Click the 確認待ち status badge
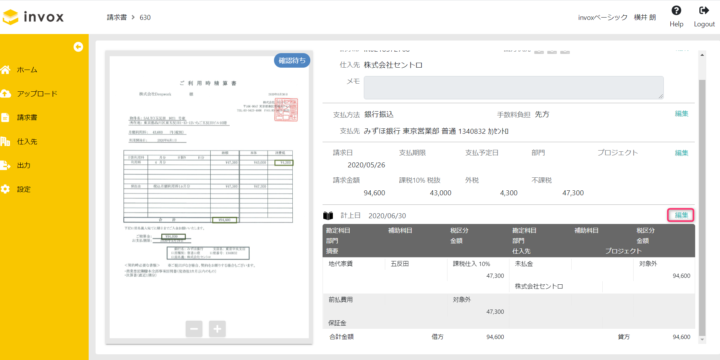The width and height of the screenshot is (720, 360). click(x=292, y=60)
